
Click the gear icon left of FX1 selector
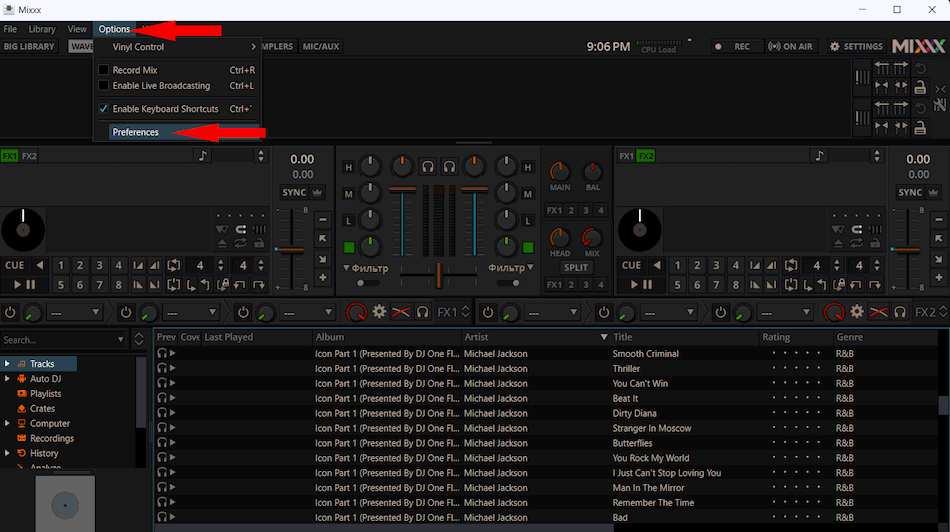click(379, 312)
